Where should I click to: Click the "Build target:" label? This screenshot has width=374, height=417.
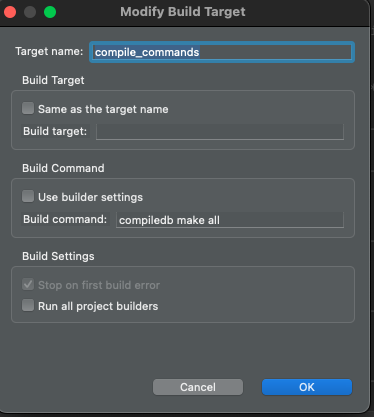[x=55, y=131]
